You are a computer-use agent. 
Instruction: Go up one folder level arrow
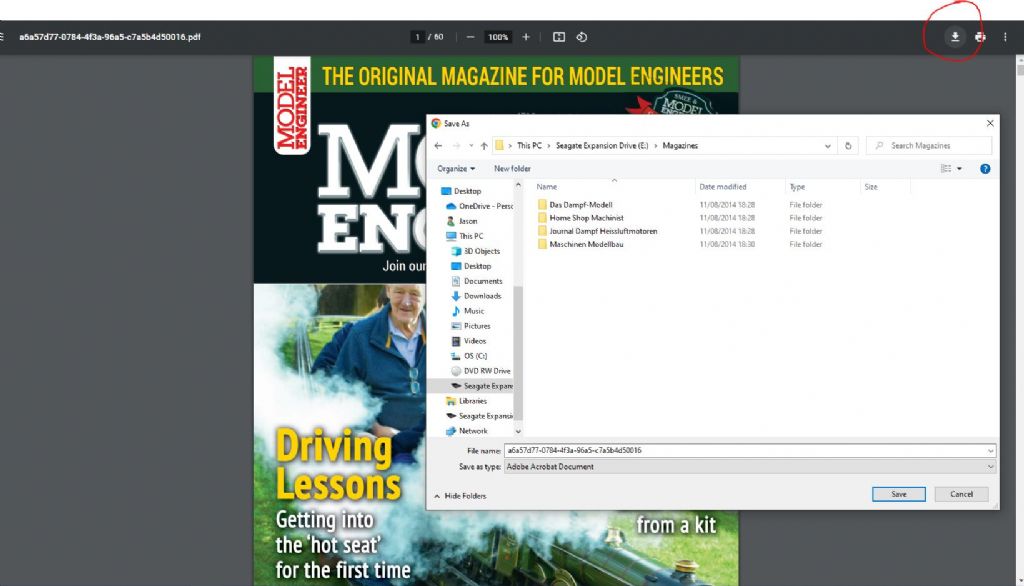point(484,146)
